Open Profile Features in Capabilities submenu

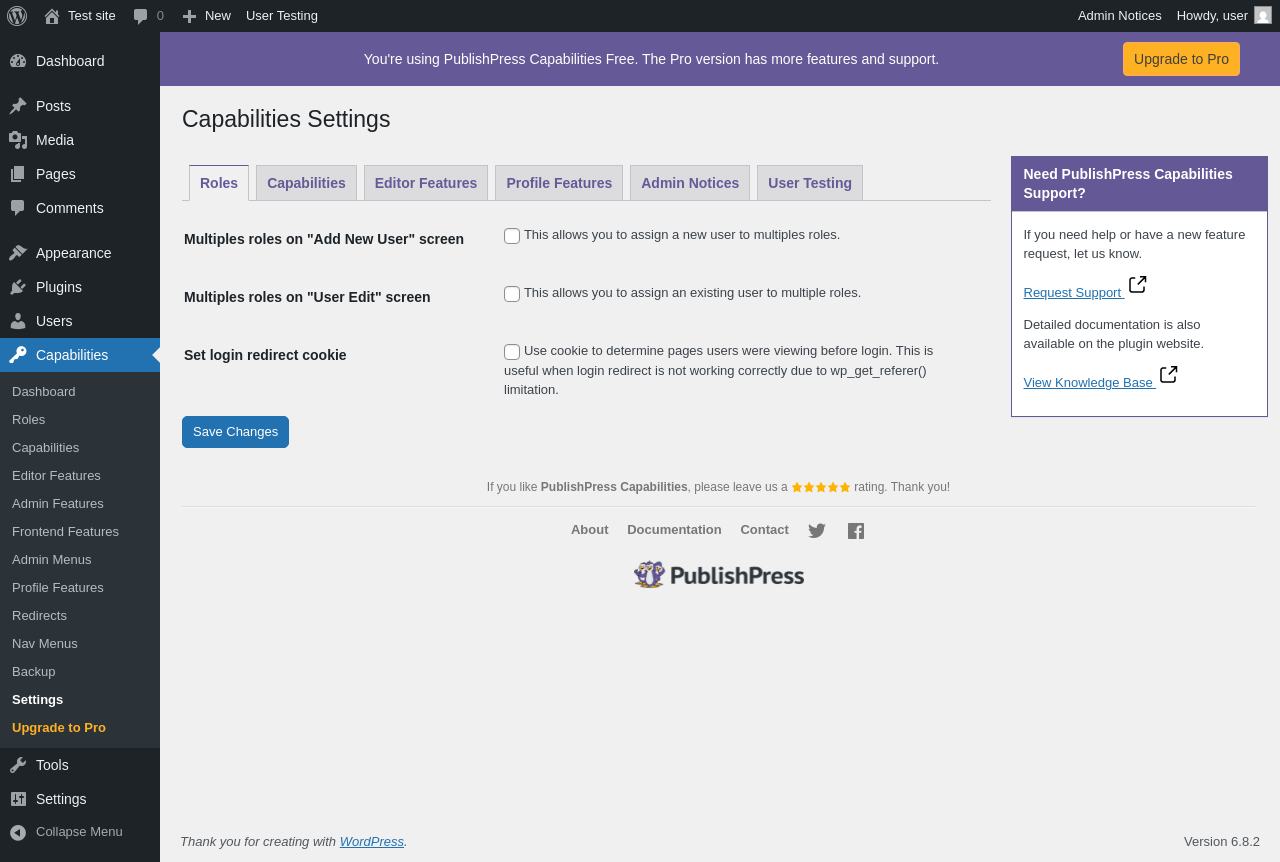[x=80, y=588]
